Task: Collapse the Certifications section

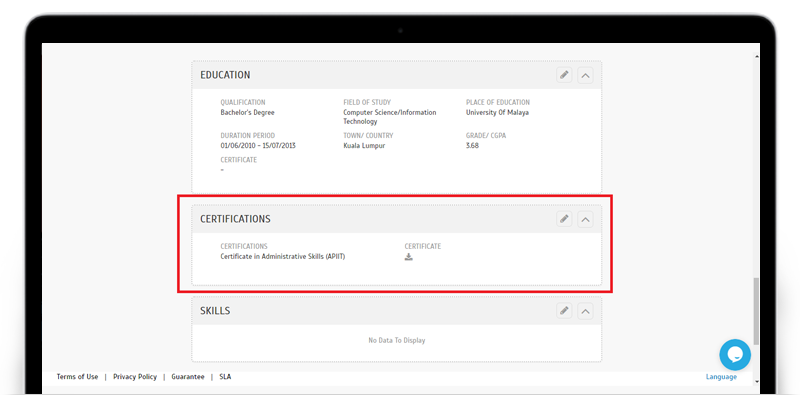Action: pos(585,219)
